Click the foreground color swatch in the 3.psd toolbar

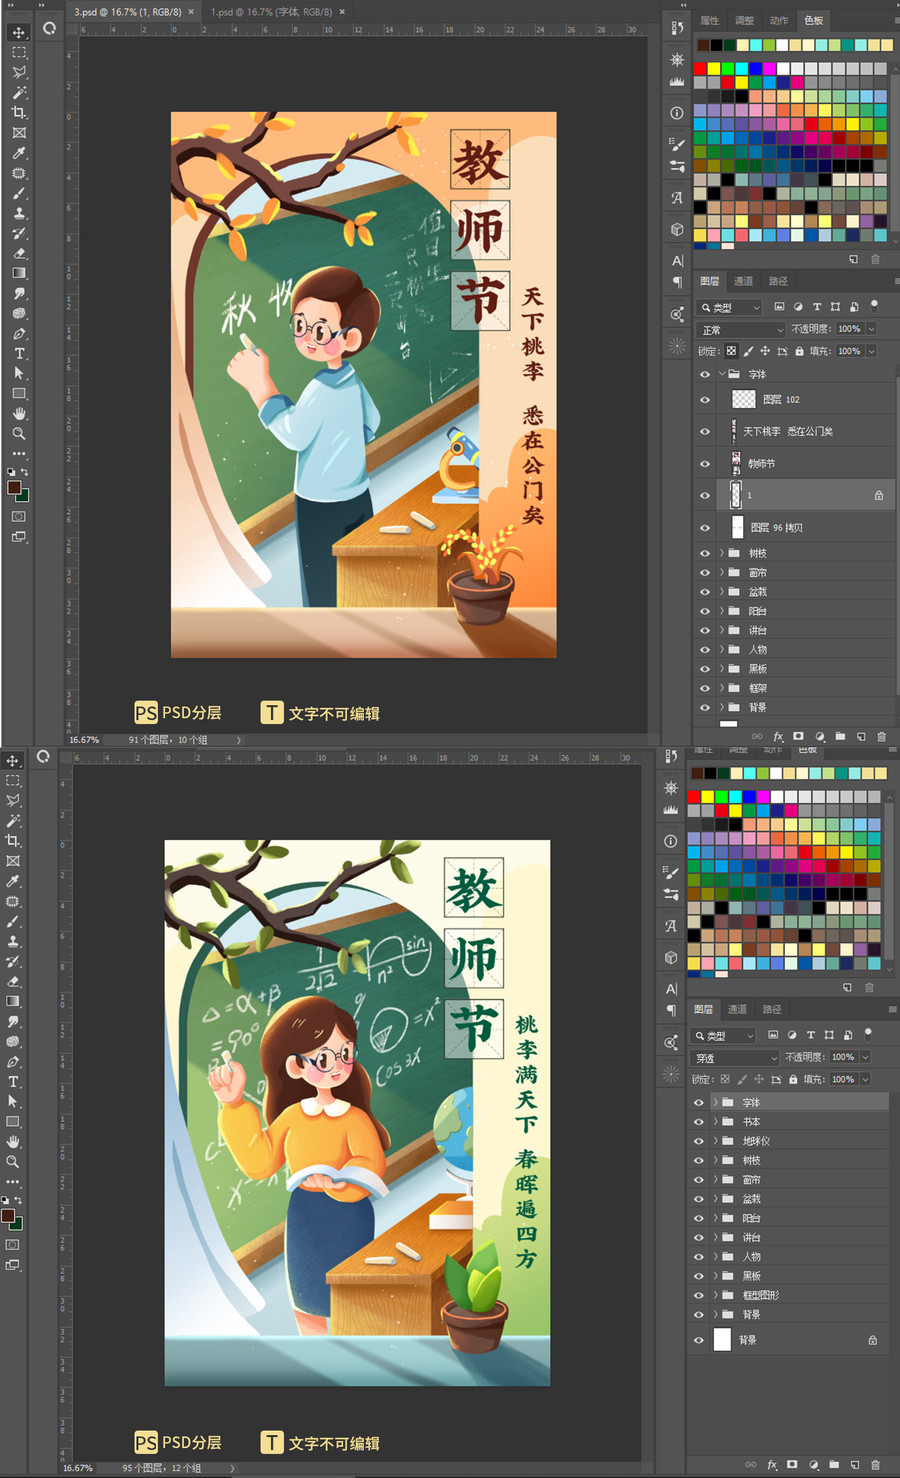pyautogui.click(x=14, y=487)
